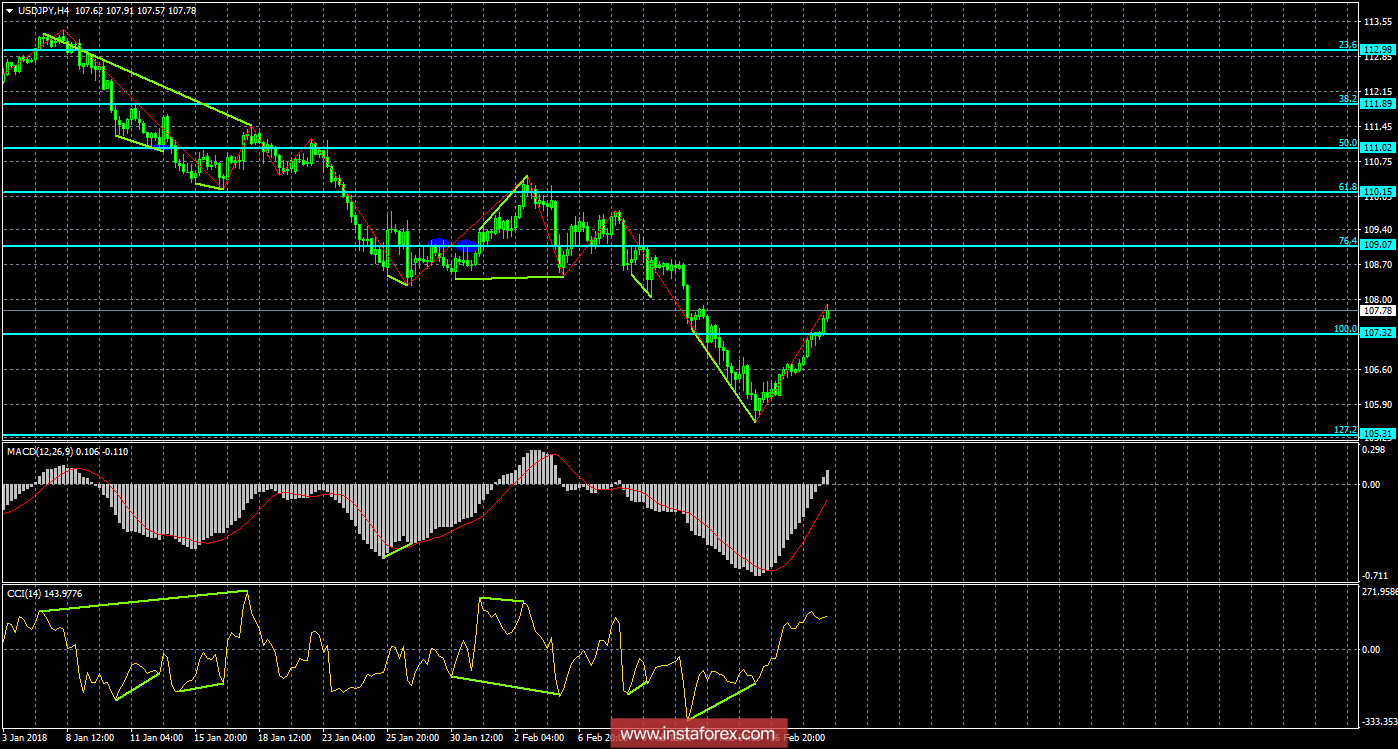Click the 112.98 price tag on right axis
This screenshot has width=1398, height=749.
coord(1379,47)
